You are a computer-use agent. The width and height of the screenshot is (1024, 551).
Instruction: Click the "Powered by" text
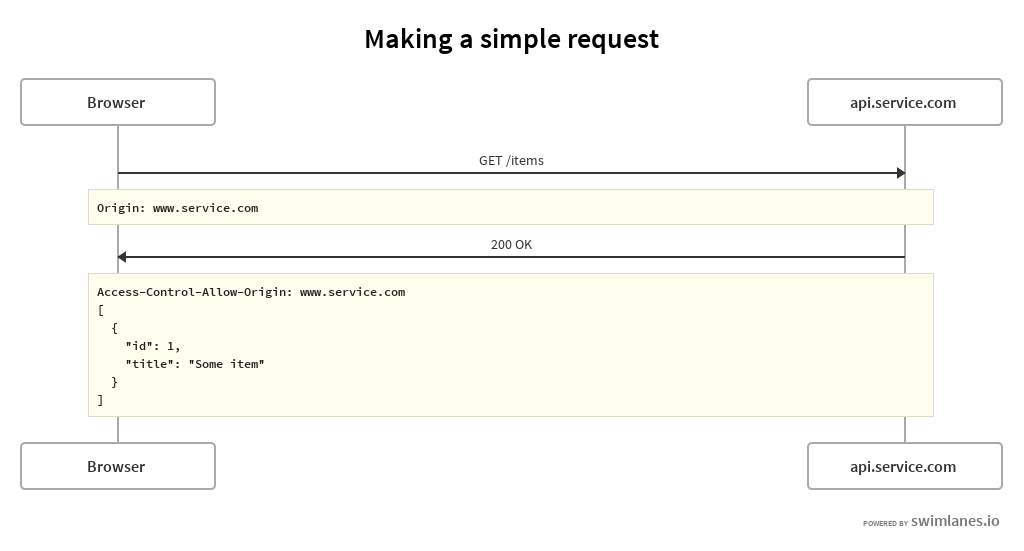tap(885, 523)
